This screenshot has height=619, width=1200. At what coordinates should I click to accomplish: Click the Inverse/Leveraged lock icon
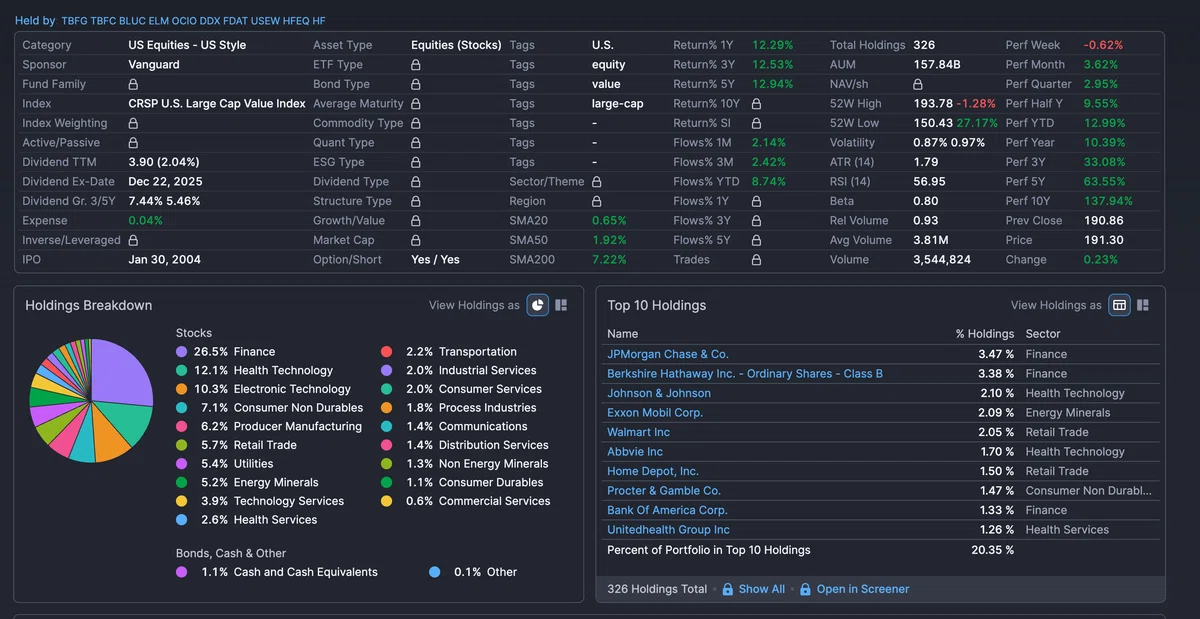coord(133,240)
